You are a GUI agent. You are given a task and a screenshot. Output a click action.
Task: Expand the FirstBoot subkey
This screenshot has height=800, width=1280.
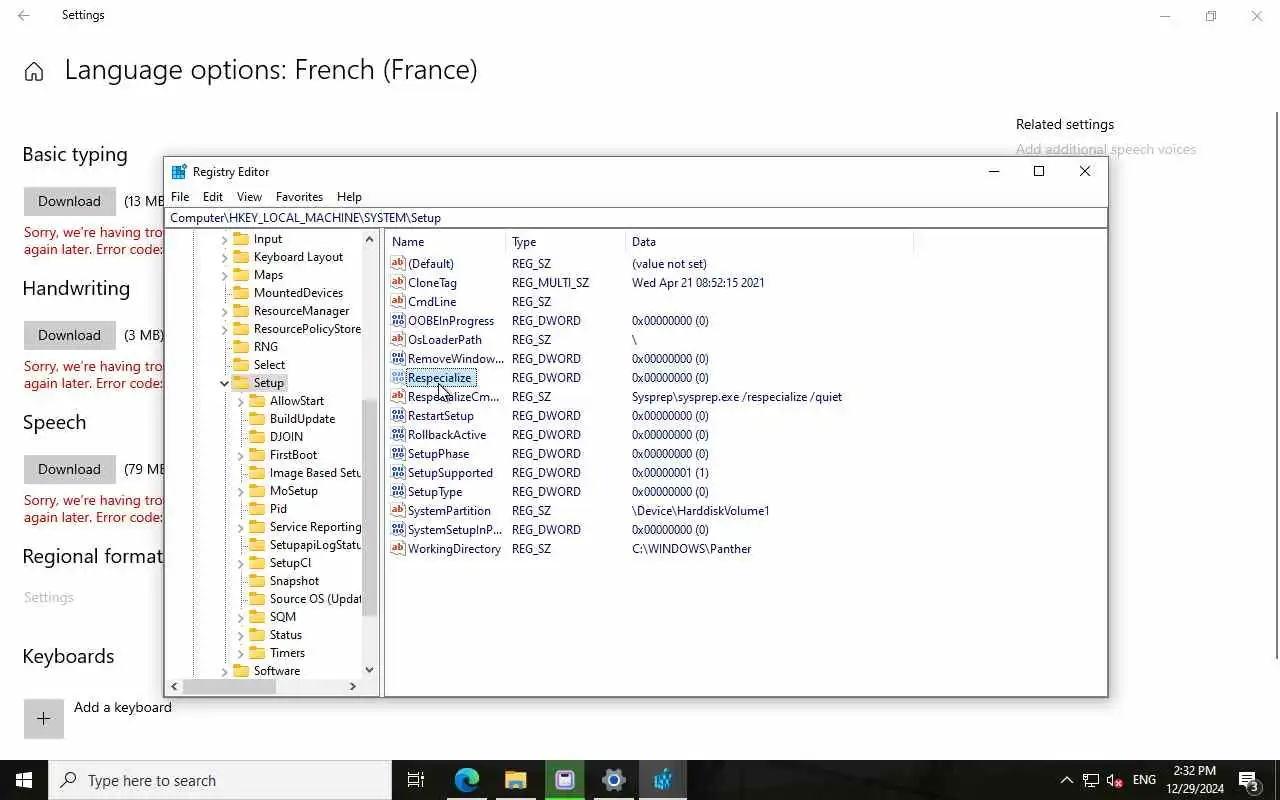click(x=240, y=456)
